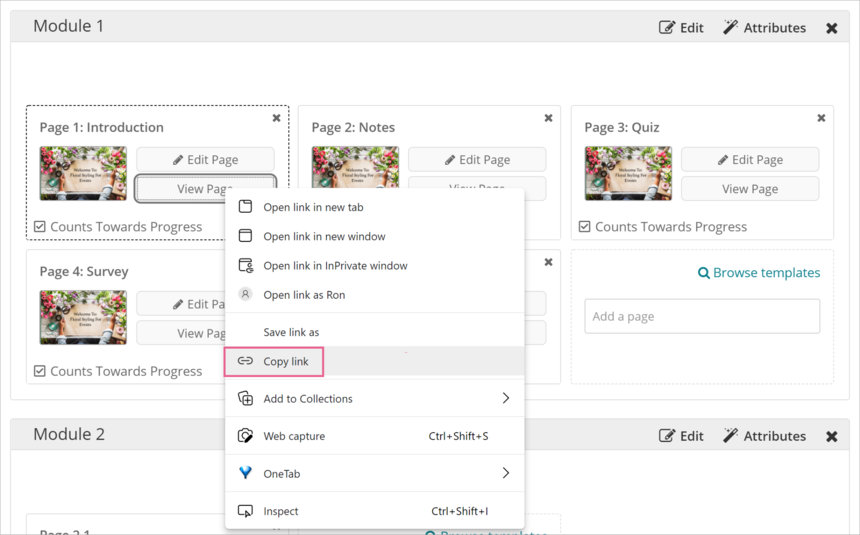Click the Page 4: Survey title

pos(84,272)
